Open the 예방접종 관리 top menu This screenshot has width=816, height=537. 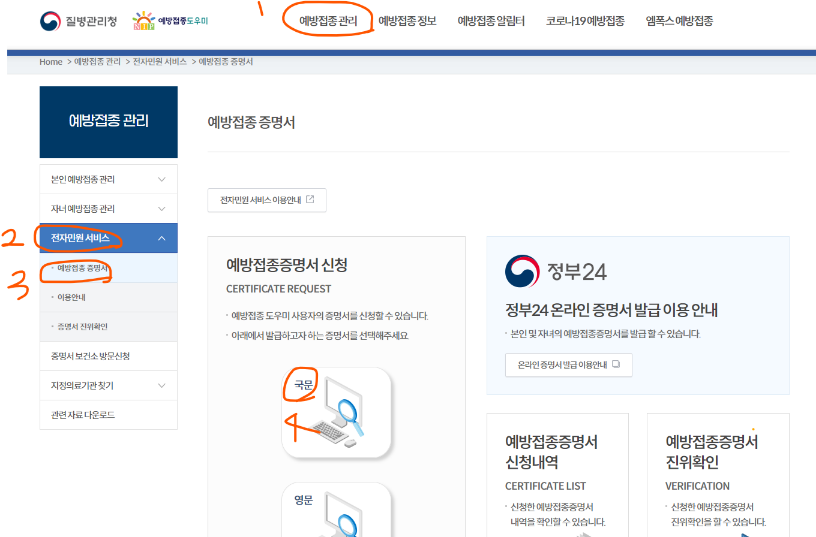point(328,21)
